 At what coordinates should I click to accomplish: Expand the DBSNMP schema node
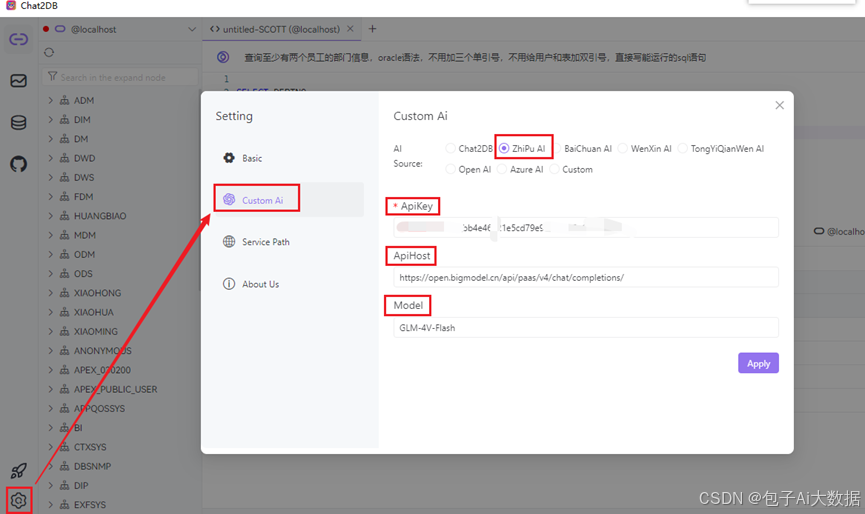(x=50, y=466)
